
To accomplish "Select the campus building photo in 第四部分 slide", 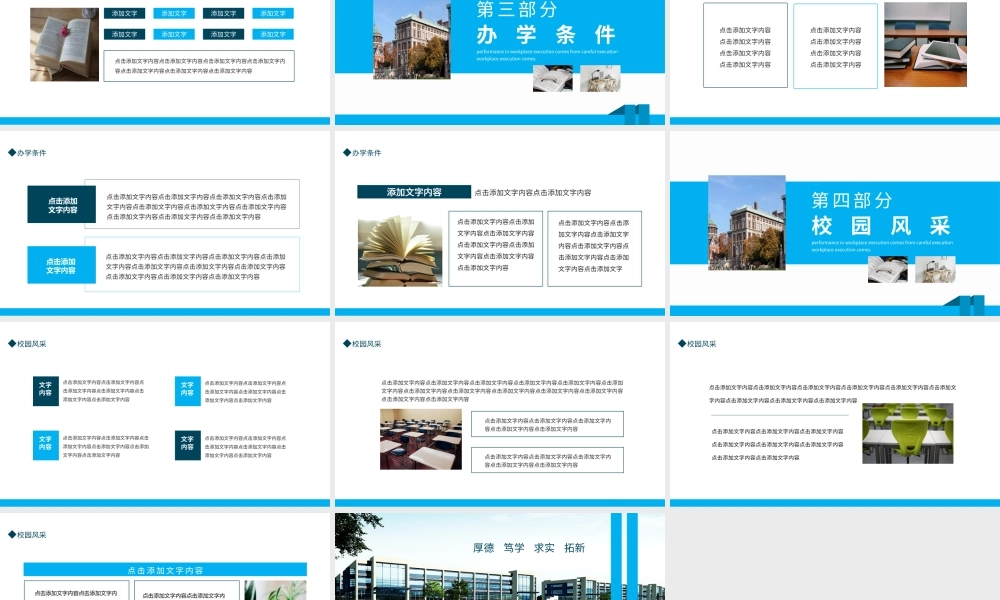I will pyautogui.click(x=747, y=222).
